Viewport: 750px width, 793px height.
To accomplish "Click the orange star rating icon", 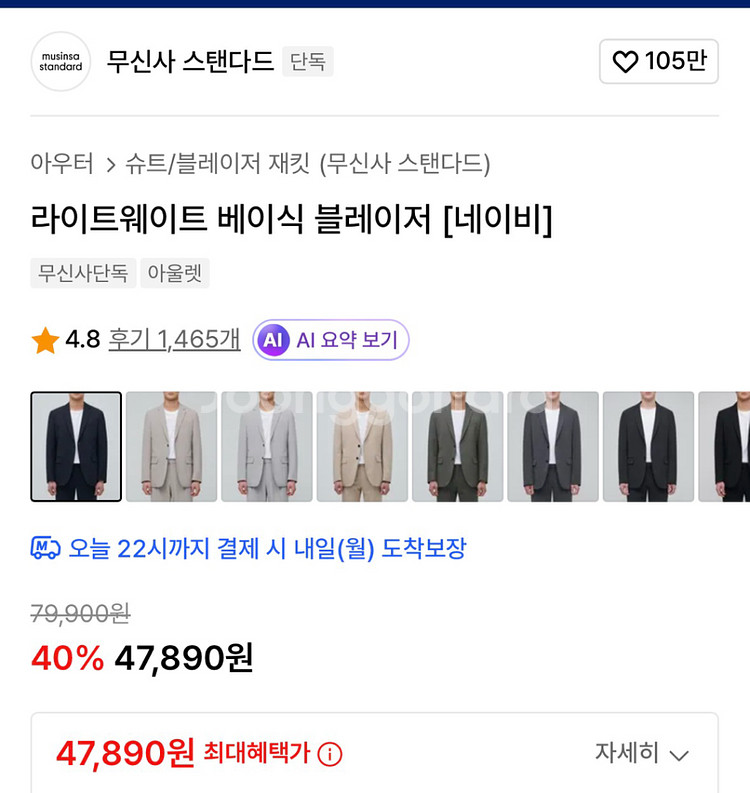I will [45, 341].
